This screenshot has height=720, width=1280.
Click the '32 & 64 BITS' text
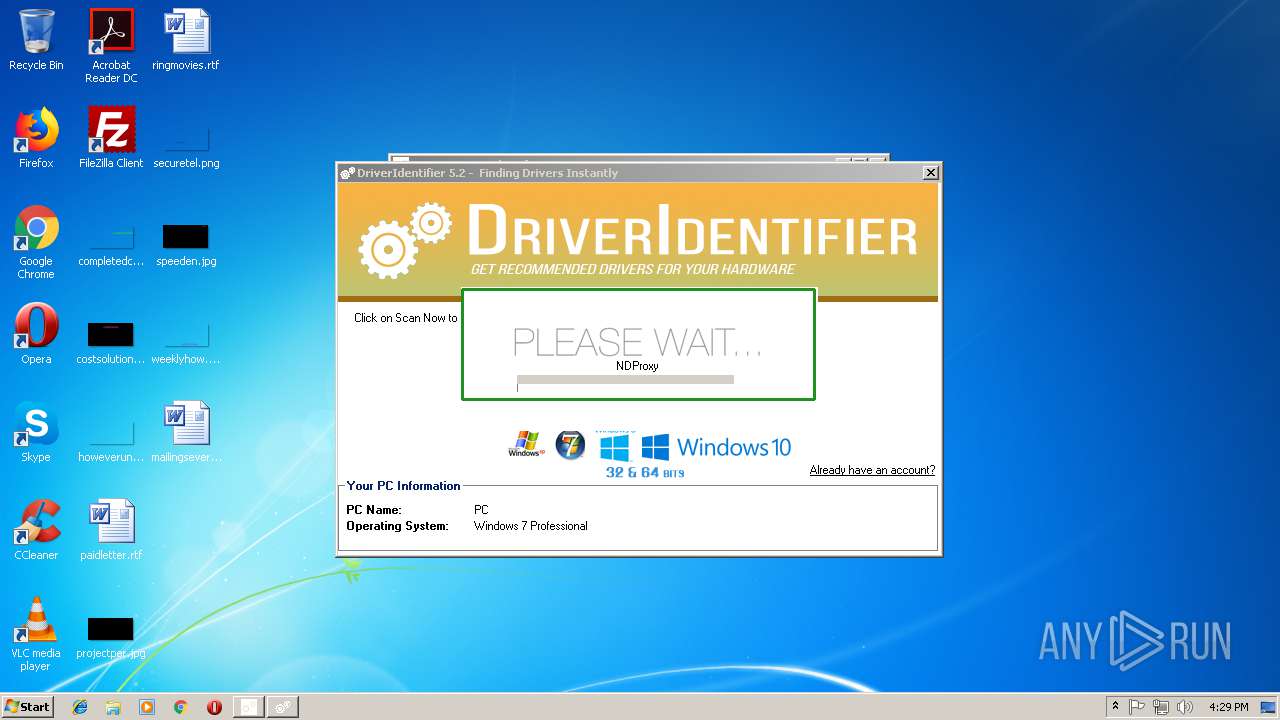(645, 472)
